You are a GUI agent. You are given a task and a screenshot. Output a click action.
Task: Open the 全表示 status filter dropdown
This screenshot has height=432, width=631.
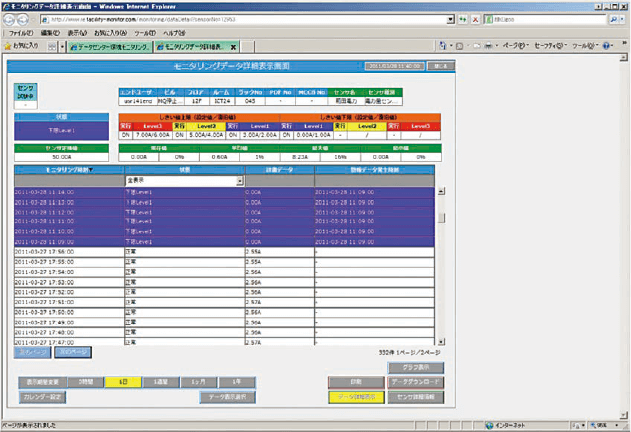(240, 181)
